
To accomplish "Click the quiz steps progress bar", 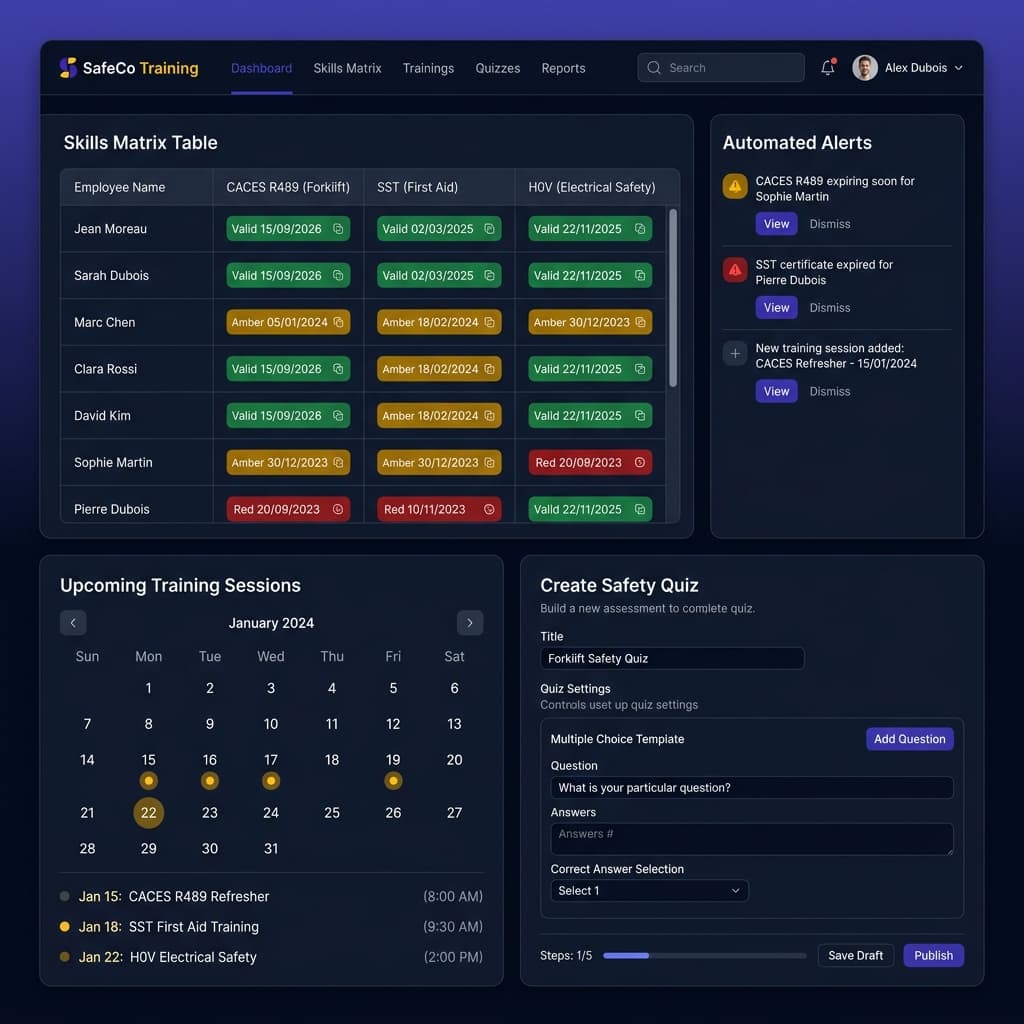I will 704,956.
